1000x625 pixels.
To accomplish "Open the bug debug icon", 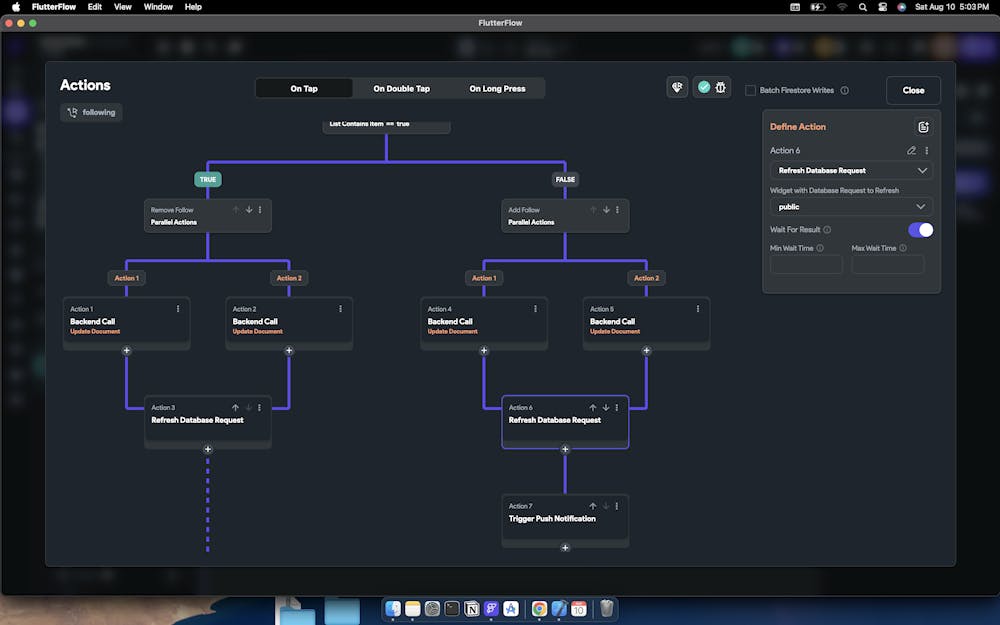I will [x=721, y=87].
